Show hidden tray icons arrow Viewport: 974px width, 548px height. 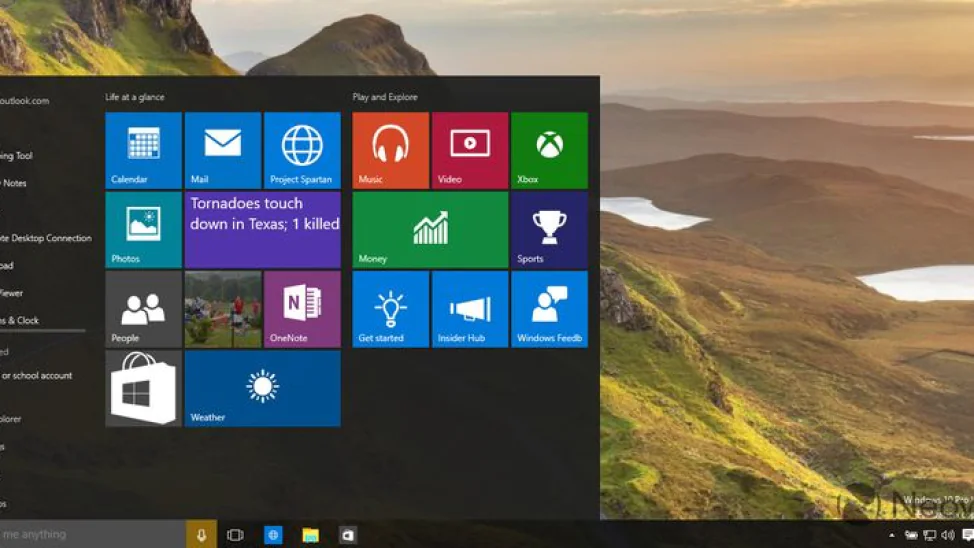[892, 535]
